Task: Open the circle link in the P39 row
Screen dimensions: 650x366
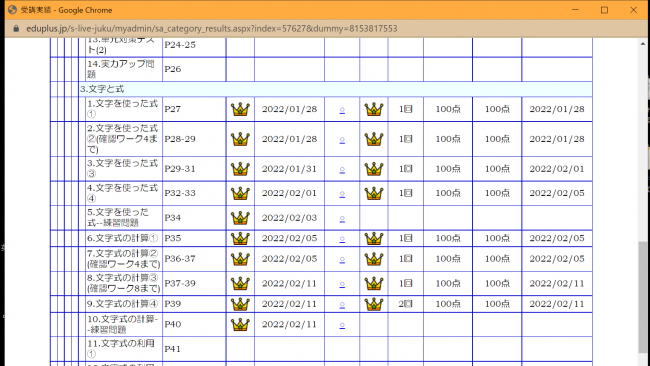Action: click(342, 304)
